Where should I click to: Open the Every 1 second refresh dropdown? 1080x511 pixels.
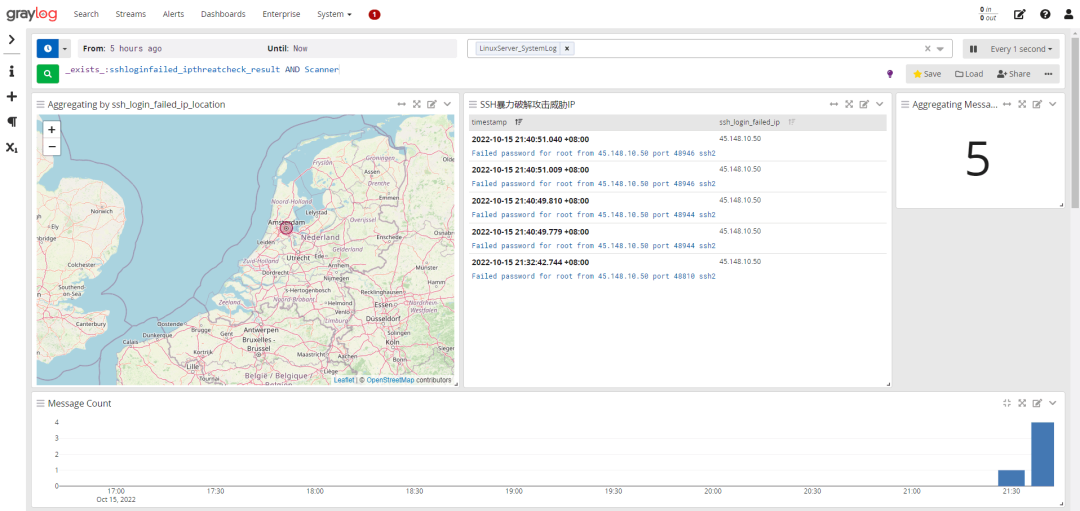tap(1020, 48)
